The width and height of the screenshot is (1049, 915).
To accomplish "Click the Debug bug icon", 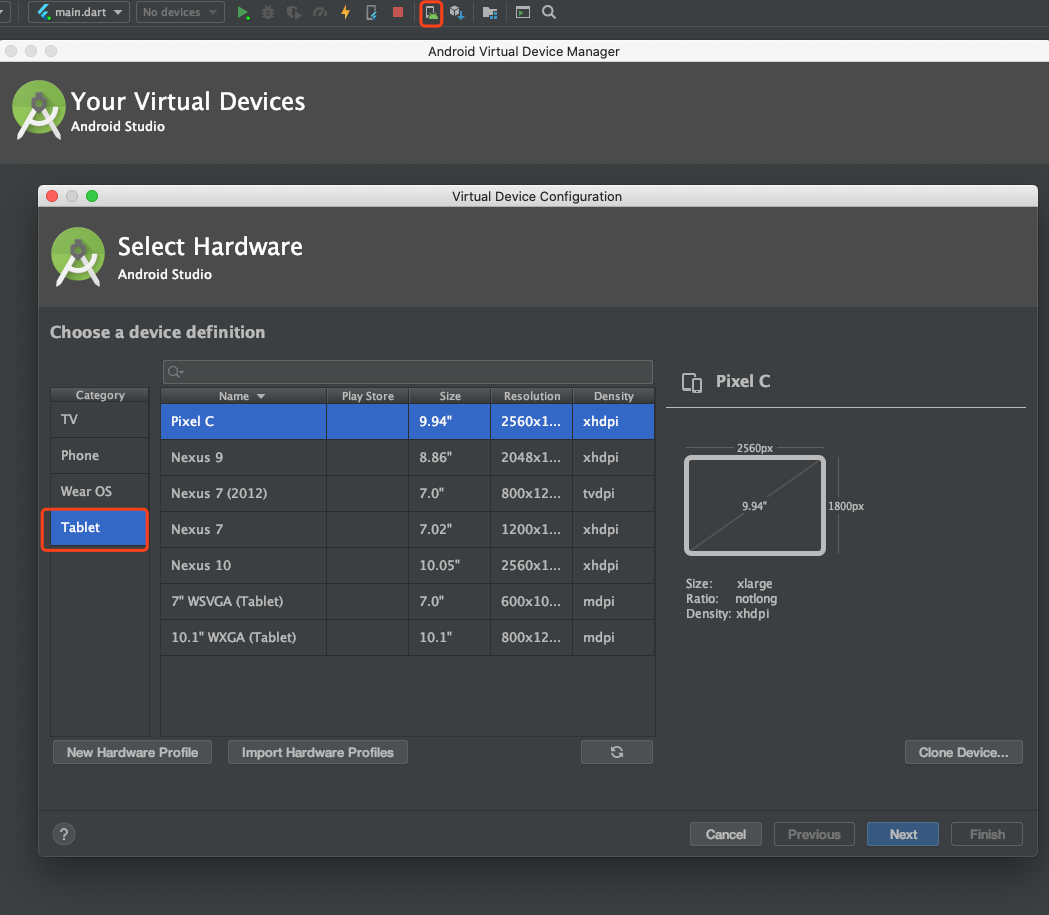I will coord(268,13).
